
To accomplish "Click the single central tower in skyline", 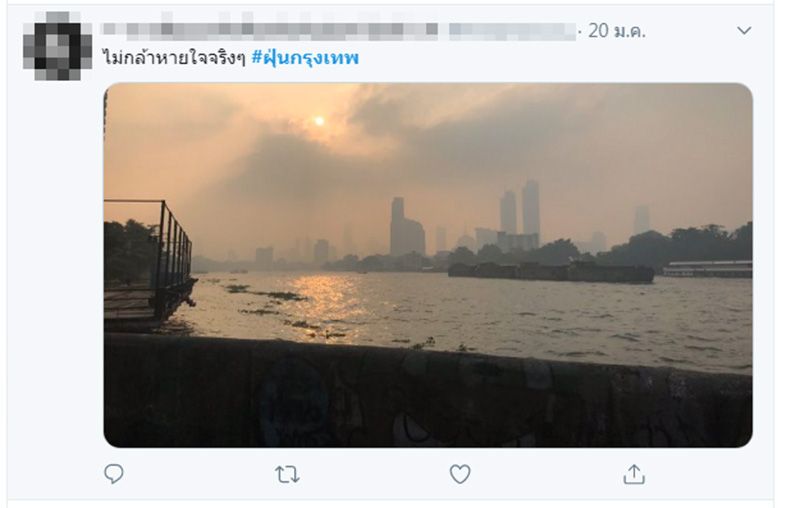I will (406, 226).
